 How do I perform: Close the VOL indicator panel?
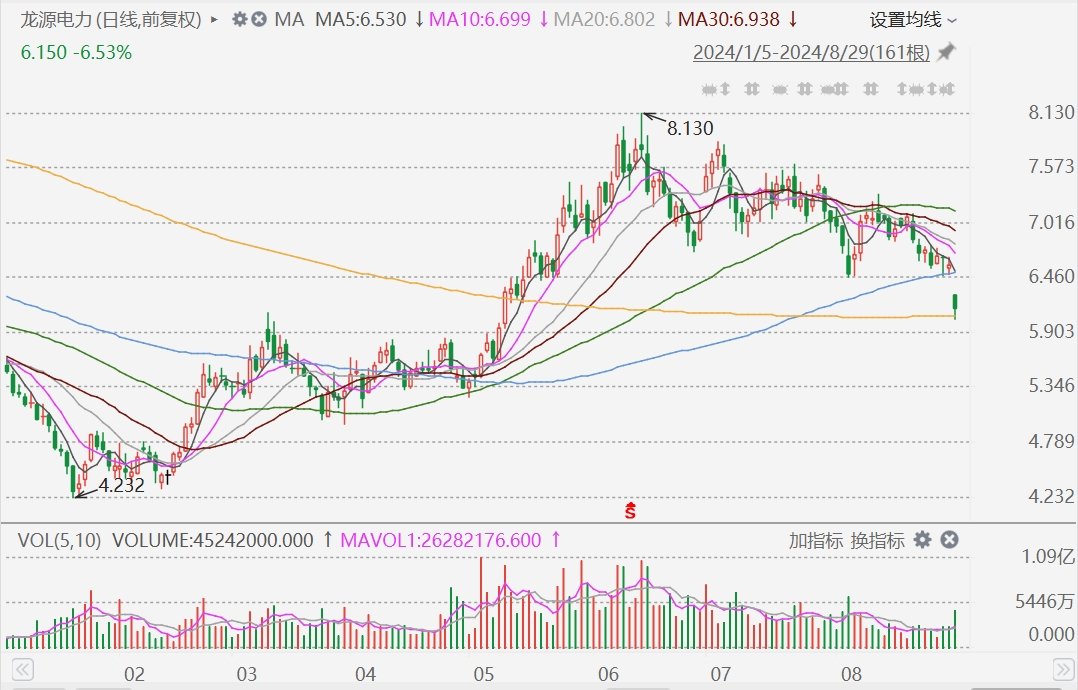(949, 540)
